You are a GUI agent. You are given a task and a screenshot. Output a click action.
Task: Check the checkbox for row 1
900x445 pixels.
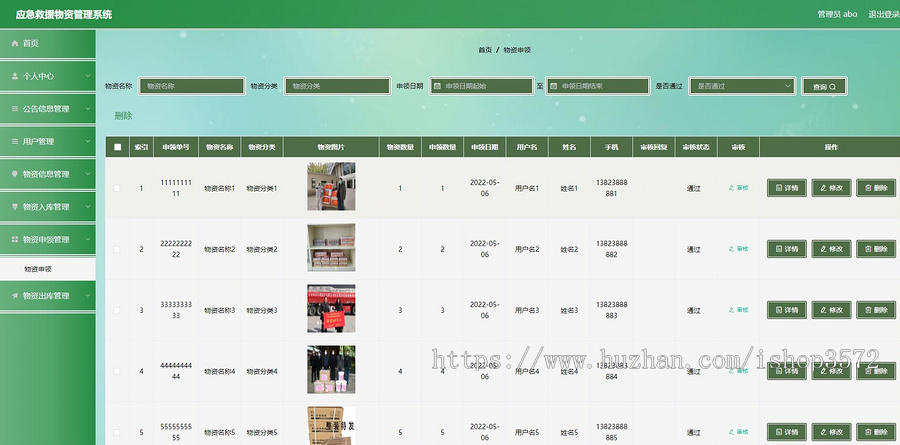(x=117, y=188)
